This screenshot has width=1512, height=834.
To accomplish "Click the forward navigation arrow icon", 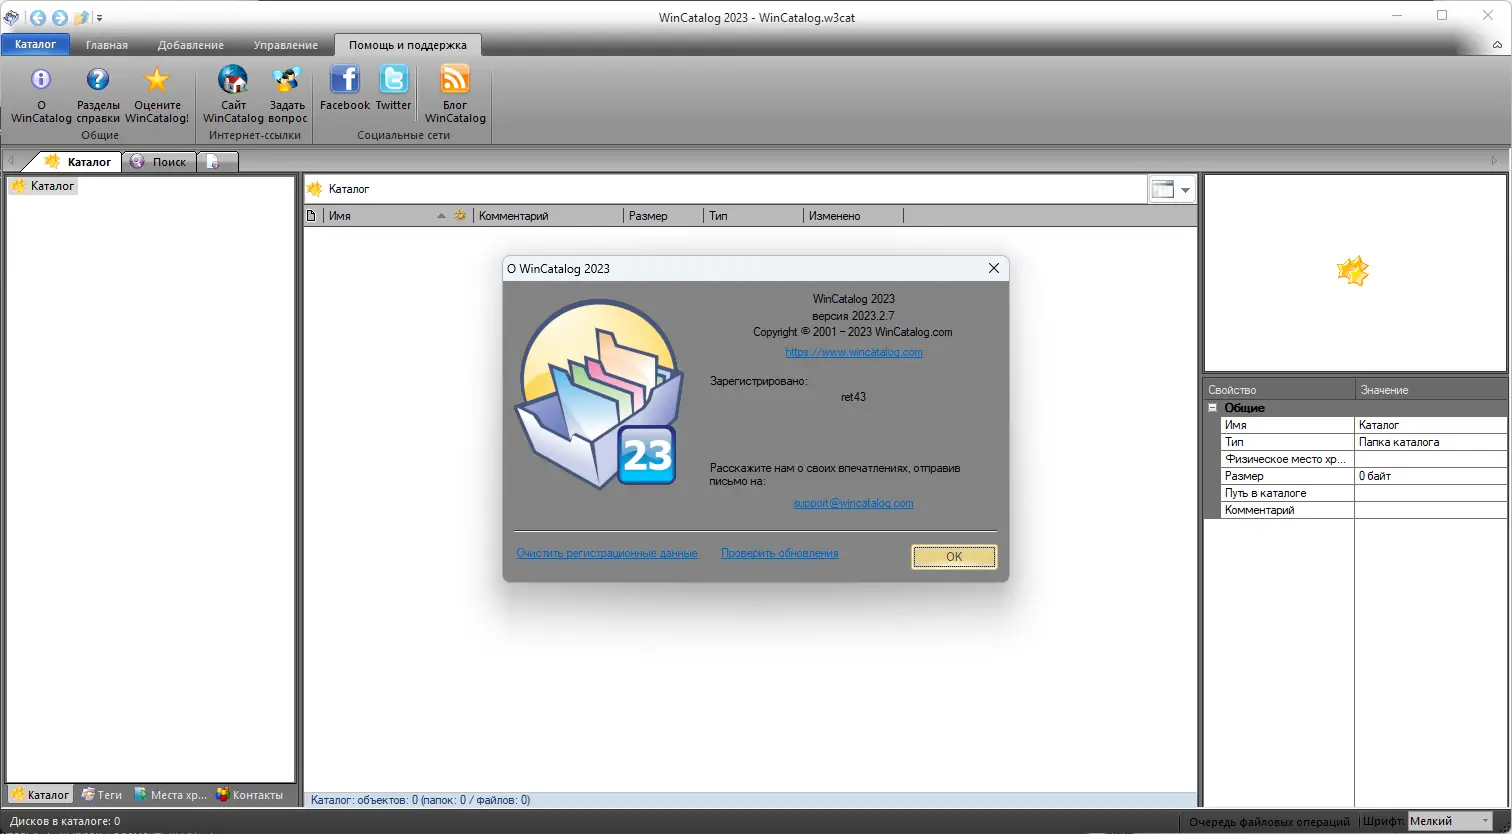I will tap(59, 17).
